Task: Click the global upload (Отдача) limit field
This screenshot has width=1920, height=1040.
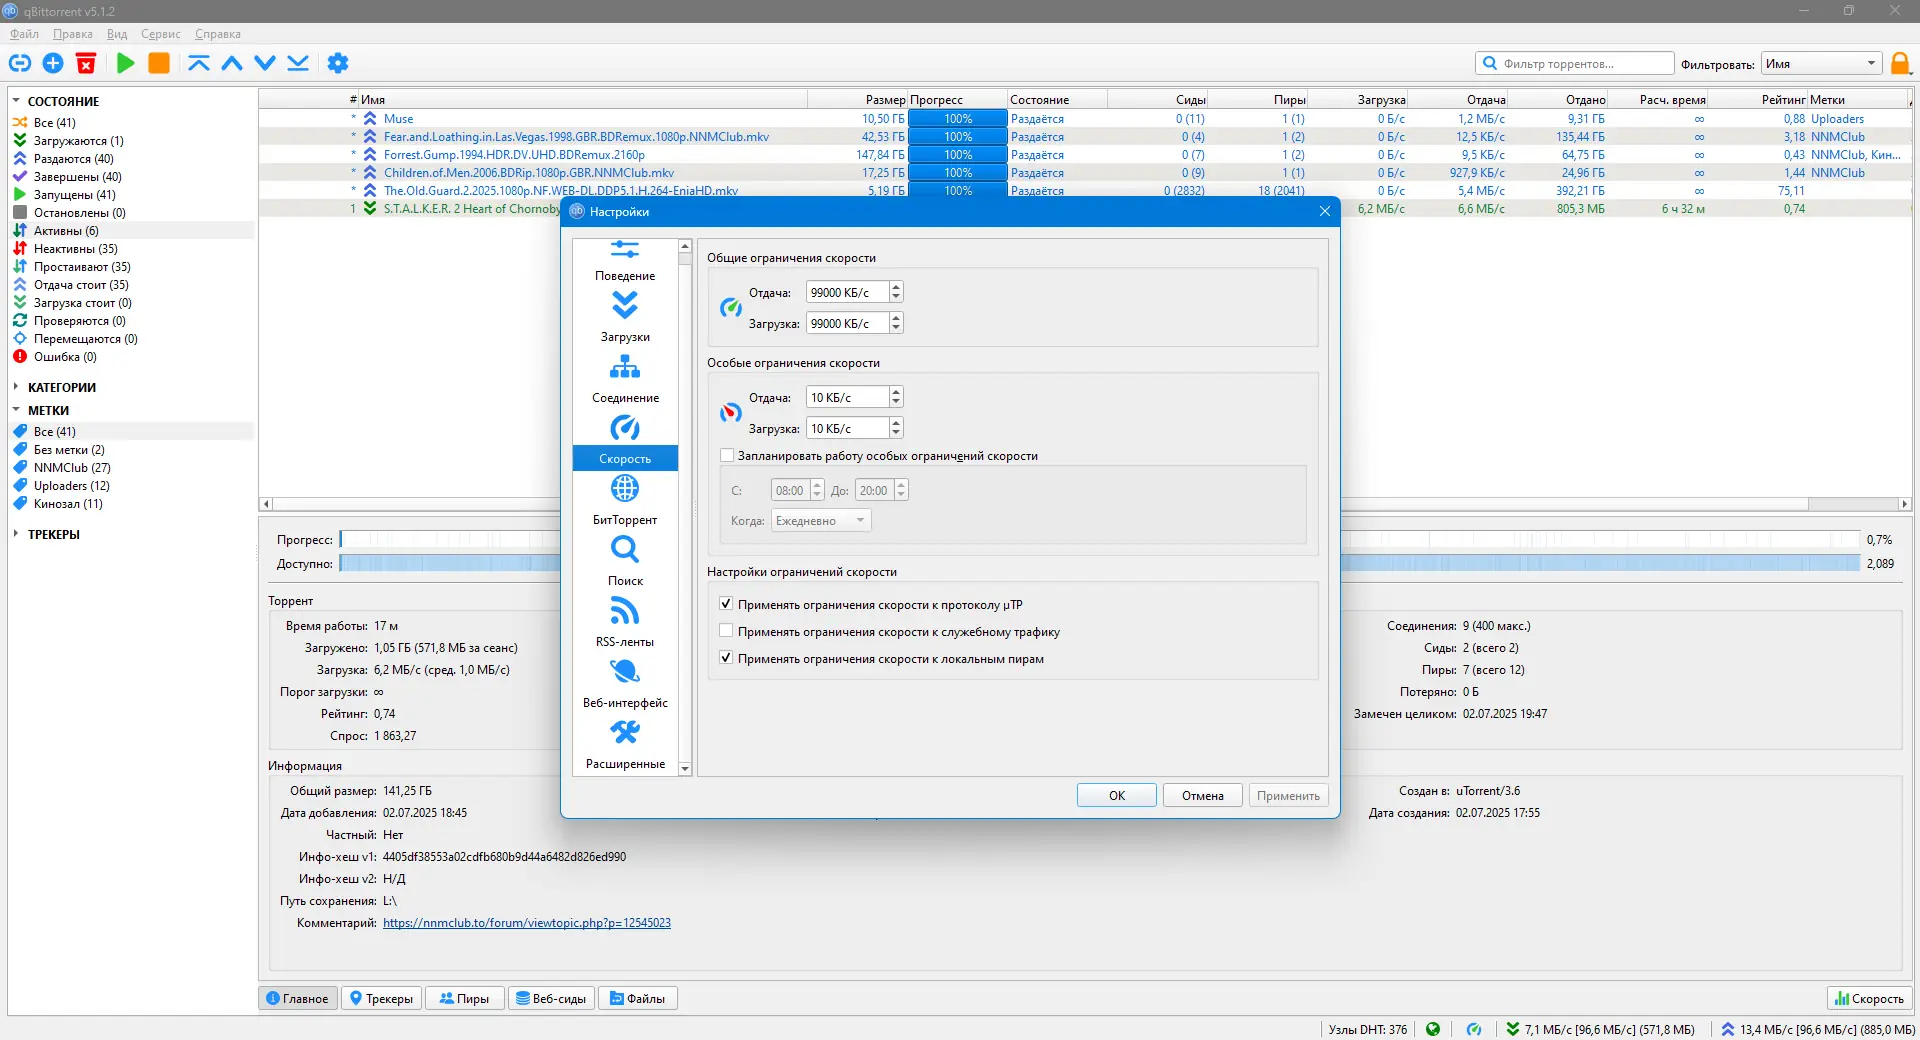Action: point(846,293)
